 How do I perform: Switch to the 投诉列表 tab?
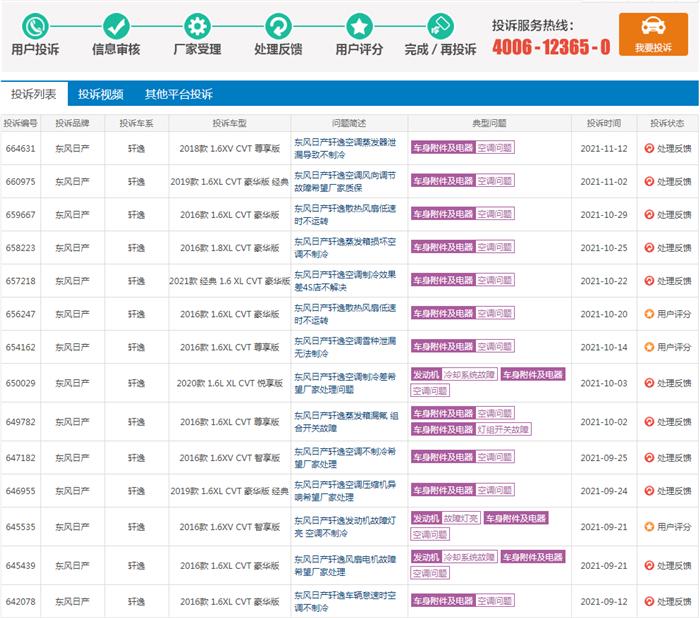click(x=34, y=94)
